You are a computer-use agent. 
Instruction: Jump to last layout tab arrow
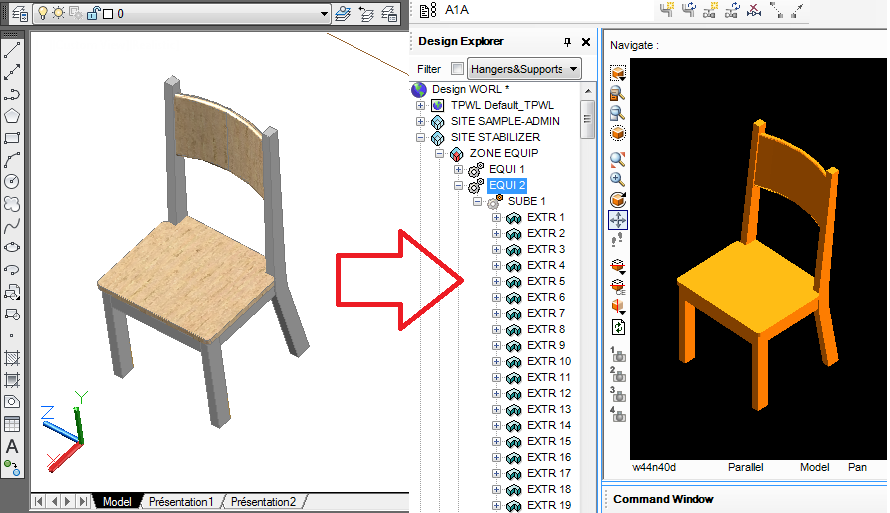click(x=83, y=502)
